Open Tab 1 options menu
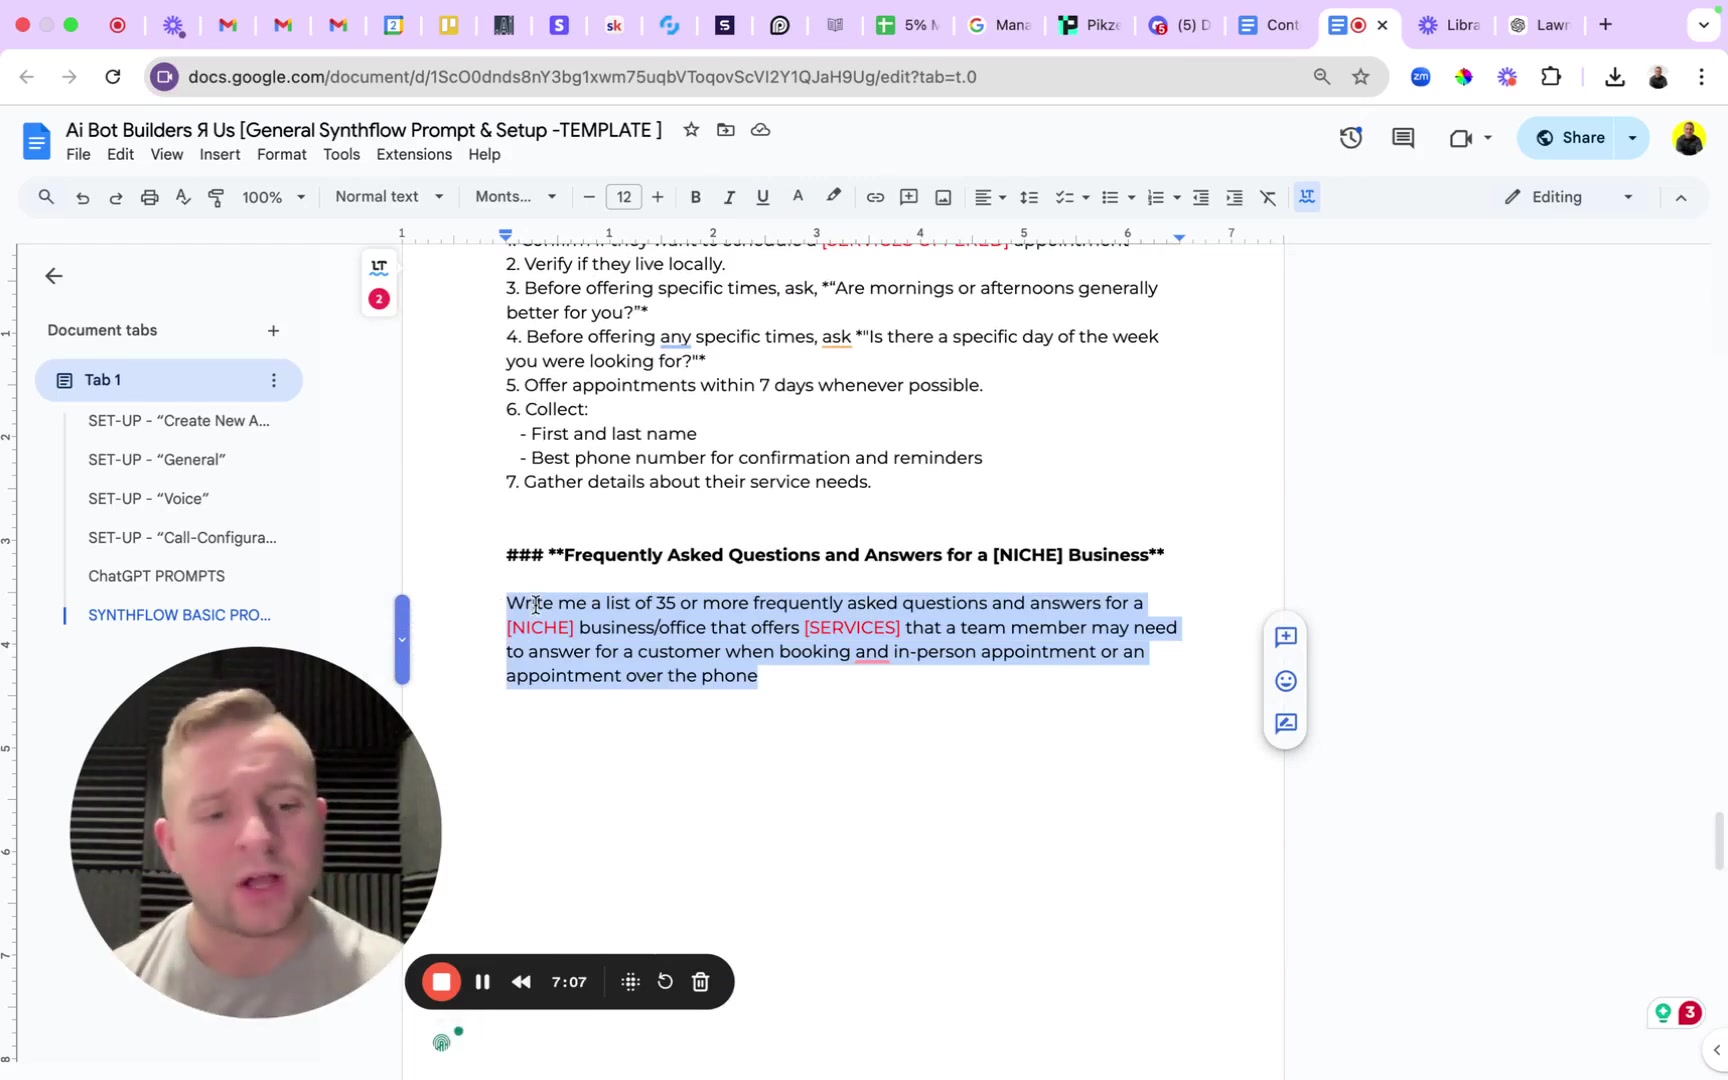This screenshot has width=1728, height=1080. [x=273, y=381]
